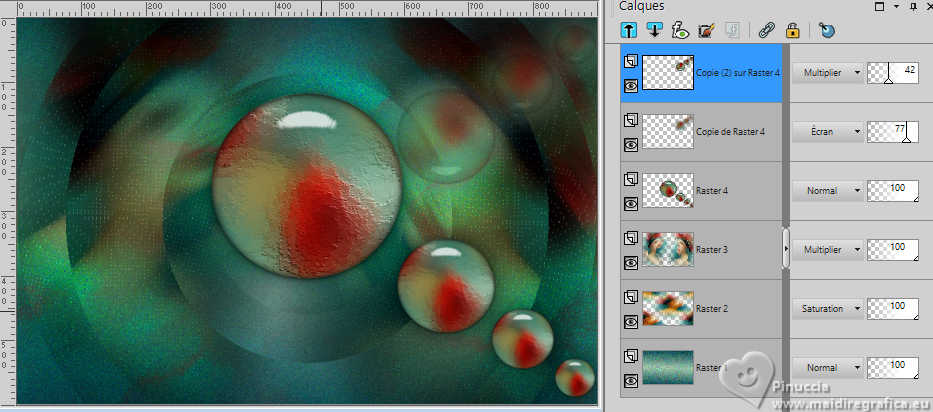Select the Copie de Raster 4 thumbnail

[668, 132]
